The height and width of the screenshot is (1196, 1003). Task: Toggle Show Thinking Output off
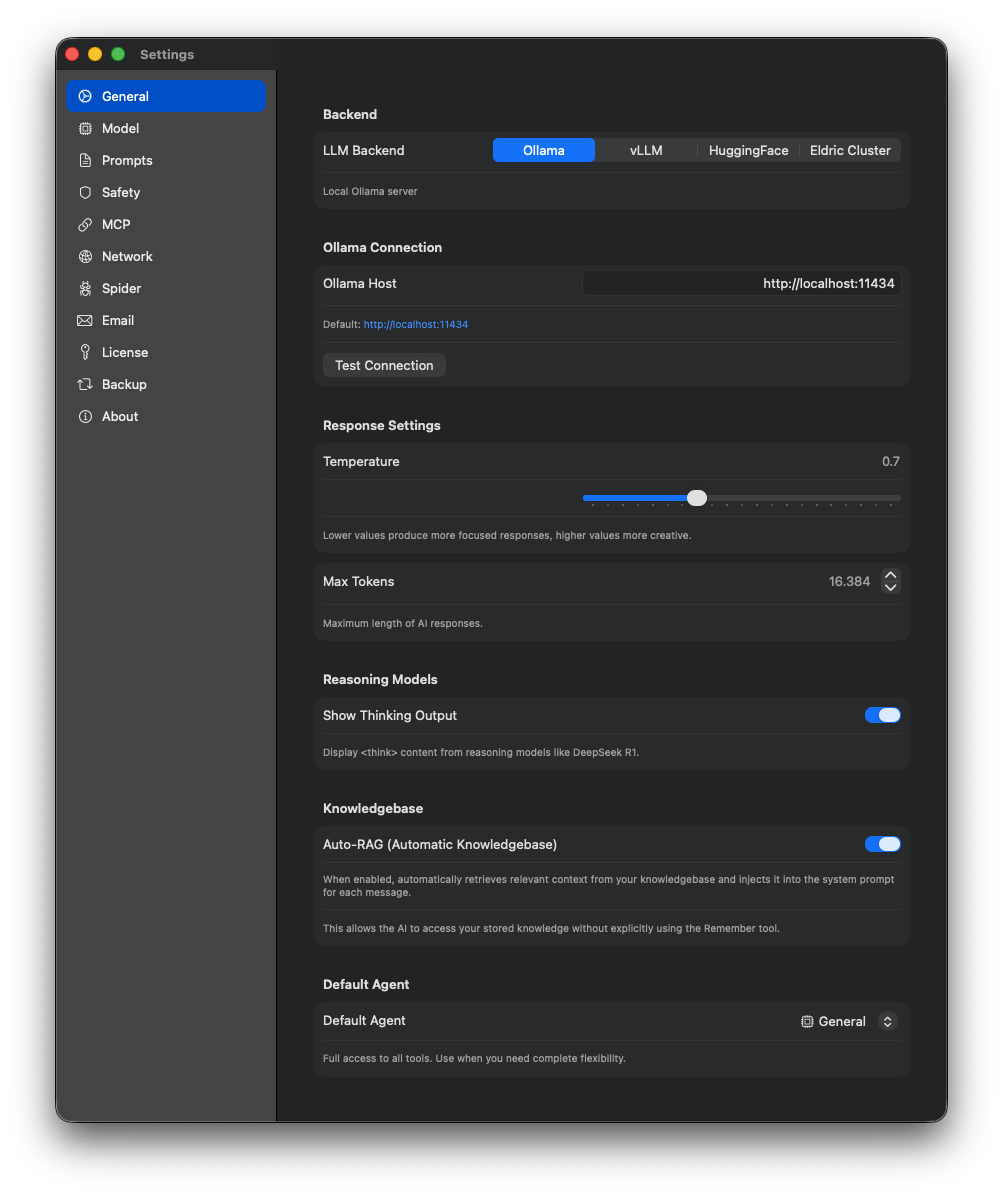(882, 715)
